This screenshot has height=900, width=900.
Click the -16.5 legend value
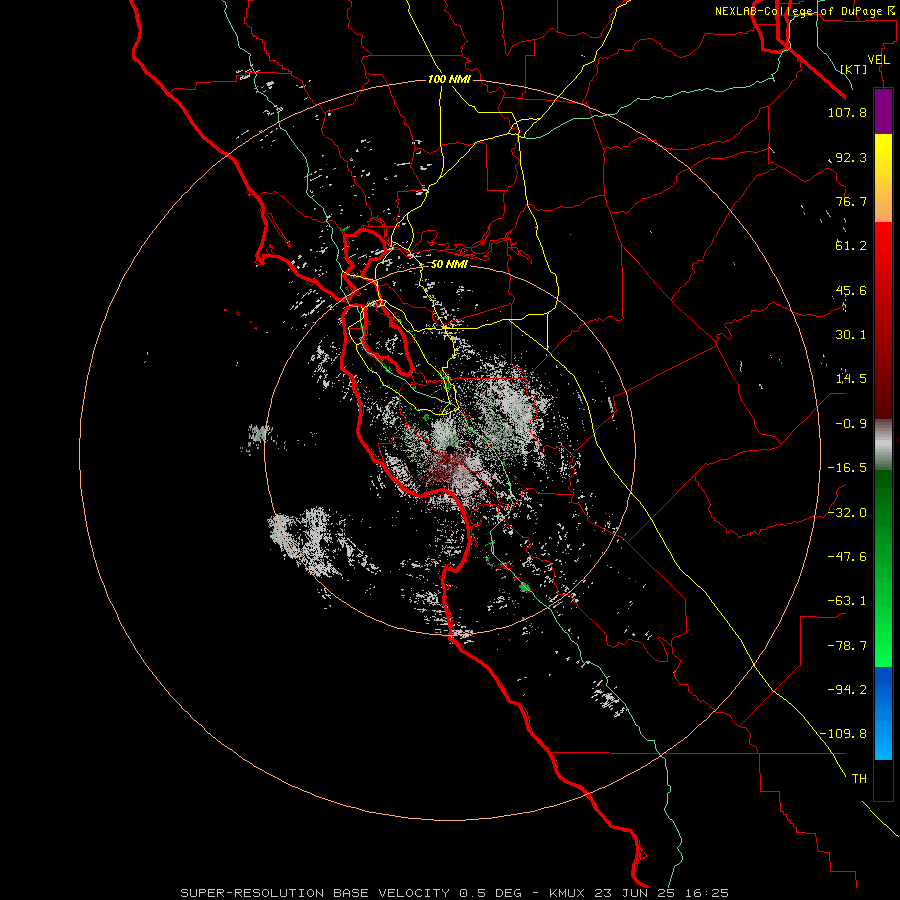[847, 468]
